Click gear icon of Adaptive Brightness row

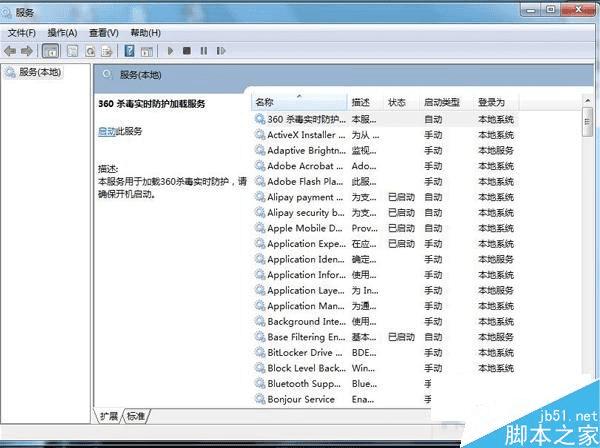pos(260,150)
